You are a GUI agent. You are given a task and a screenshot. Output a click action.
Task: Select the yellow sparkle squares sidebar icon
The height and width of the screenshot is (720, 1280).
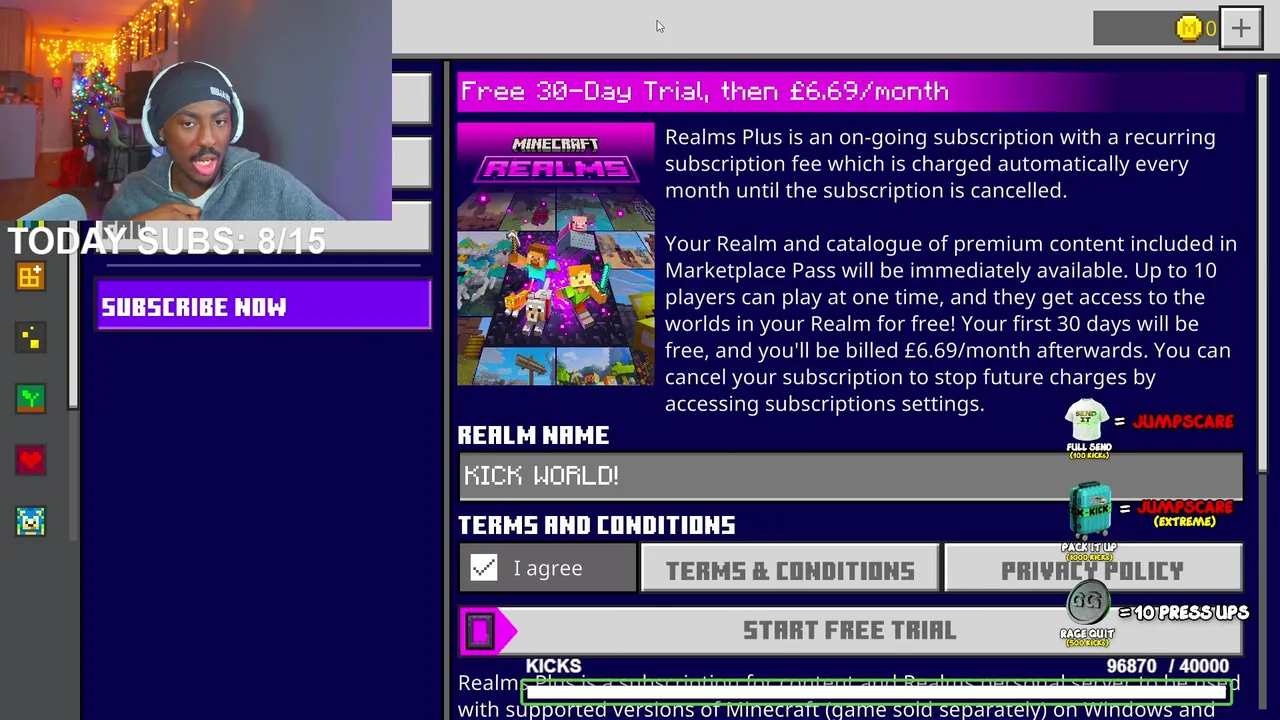point(30,339)
